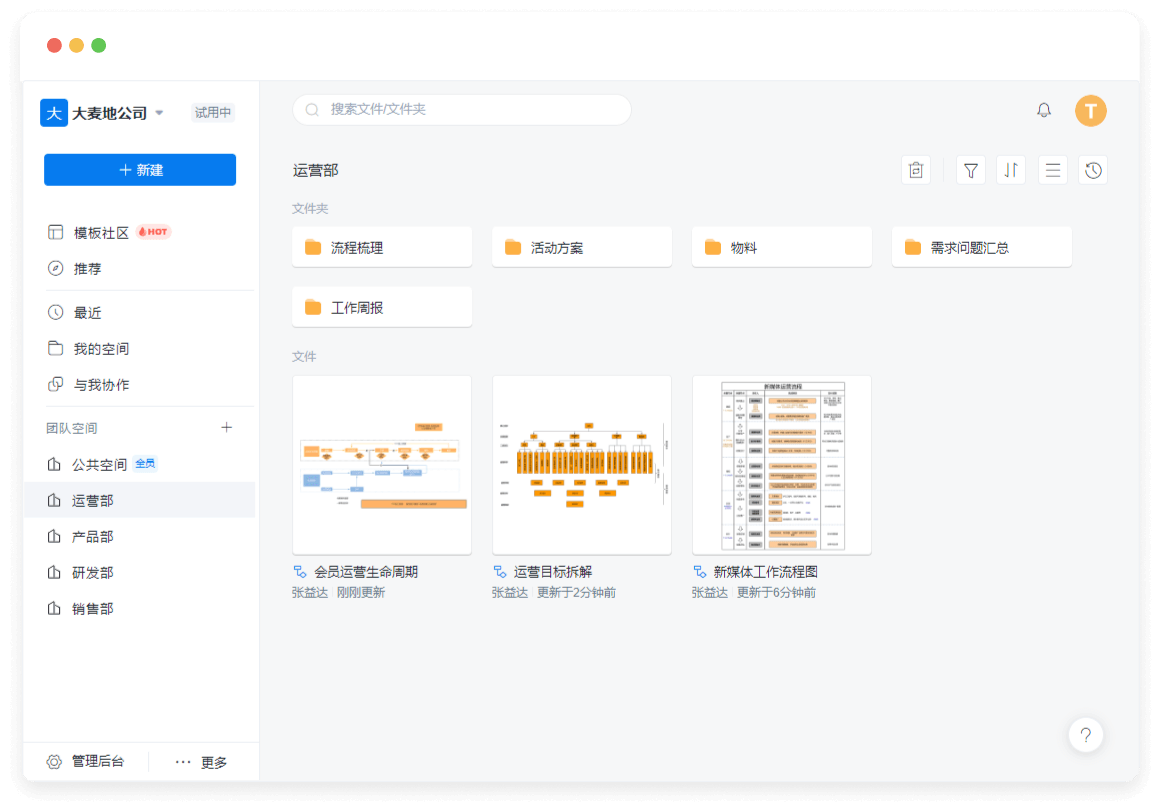
Task: Open the notification bell
Action: pos(1044,110)
